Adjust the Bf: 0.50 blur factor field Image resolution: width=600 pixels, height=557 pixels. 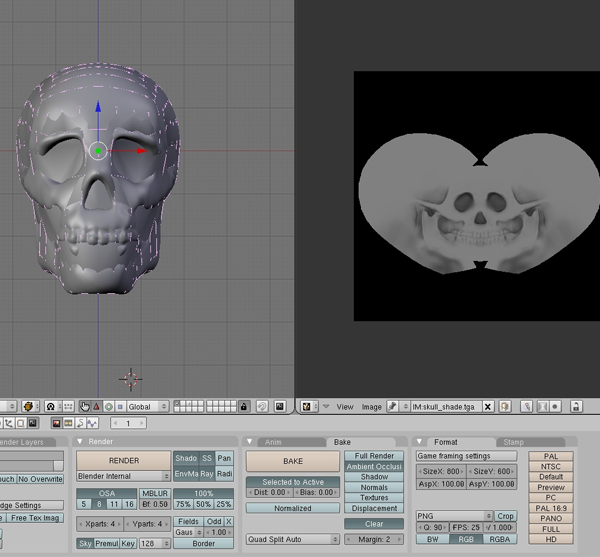[x=155, y=504]
